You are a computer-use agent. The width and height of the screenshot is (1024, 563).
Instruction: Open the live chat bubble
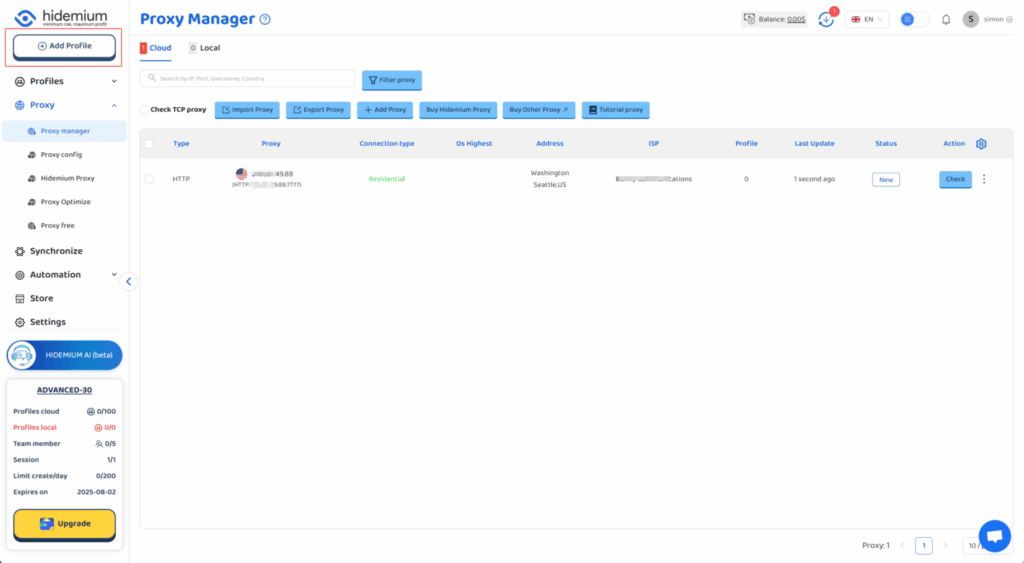click(x=994, y=536)
